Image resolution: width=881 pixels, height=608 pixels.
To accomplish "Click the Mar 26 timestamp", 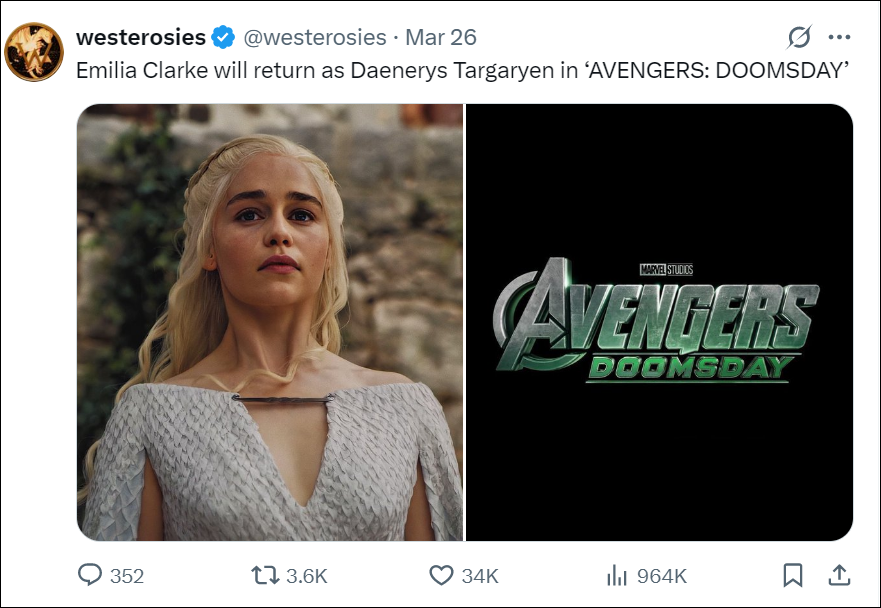I will pos(441,38).
